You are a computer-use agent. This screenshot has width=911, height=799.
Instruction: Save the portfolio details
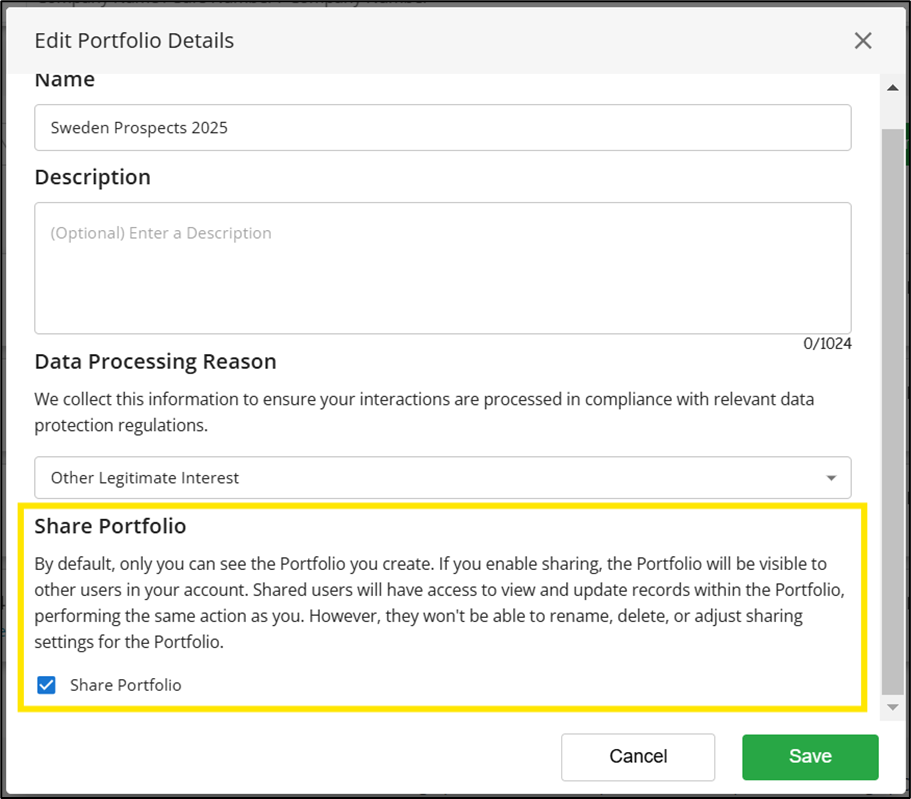click(x=810, y=757)
